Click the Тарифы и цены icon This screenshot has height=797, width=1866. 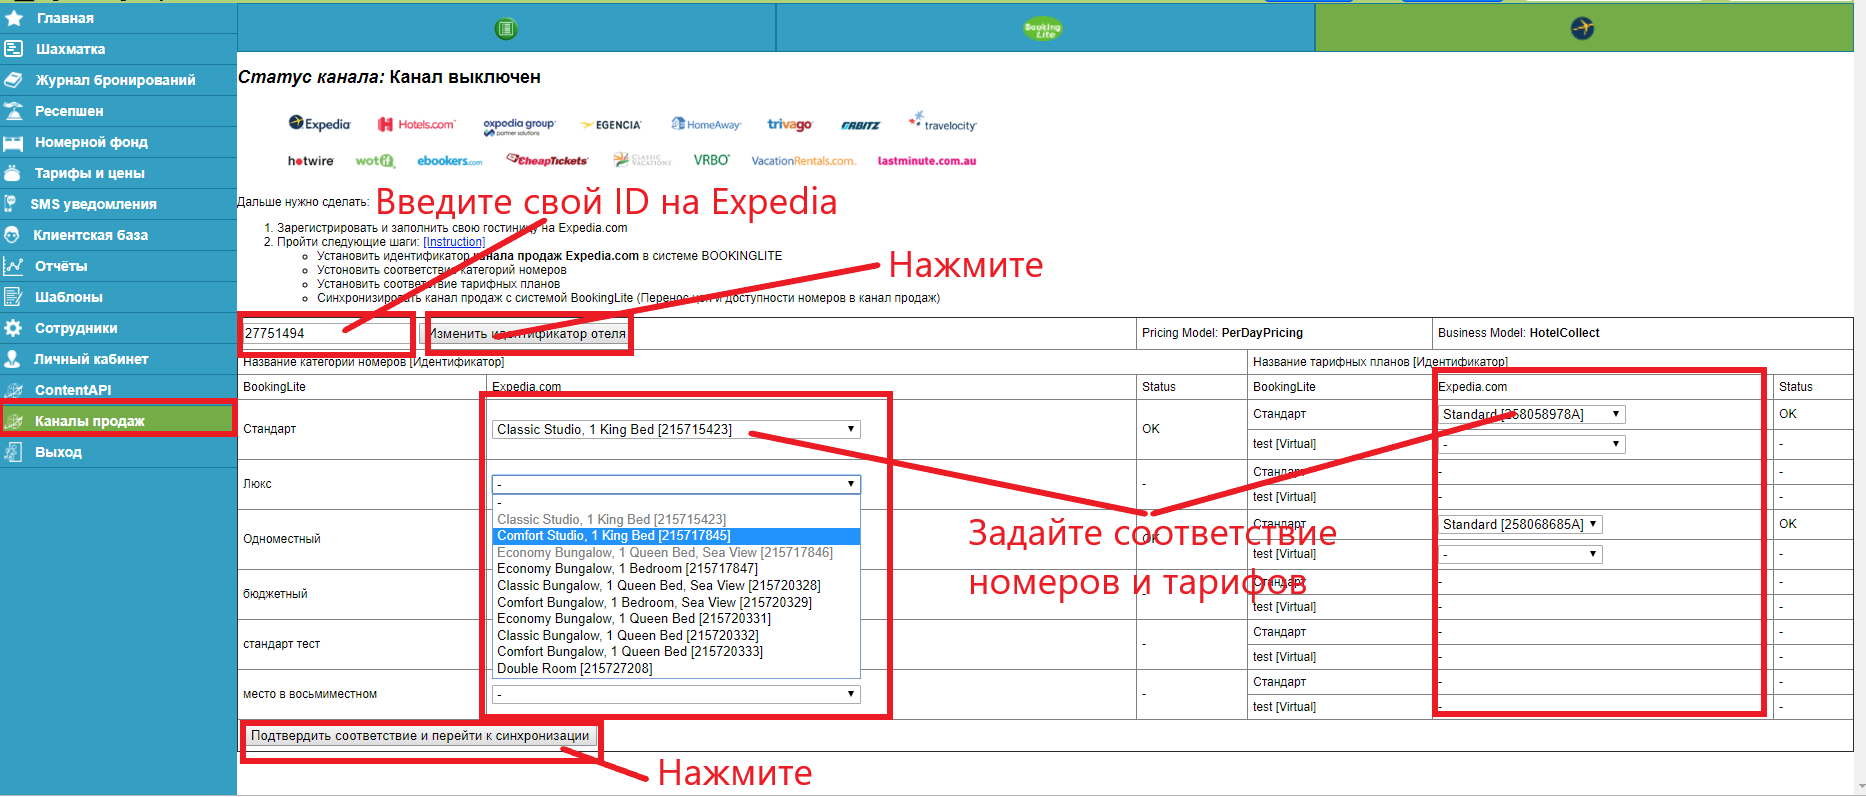pyautogui.click(x=14, y=173)
